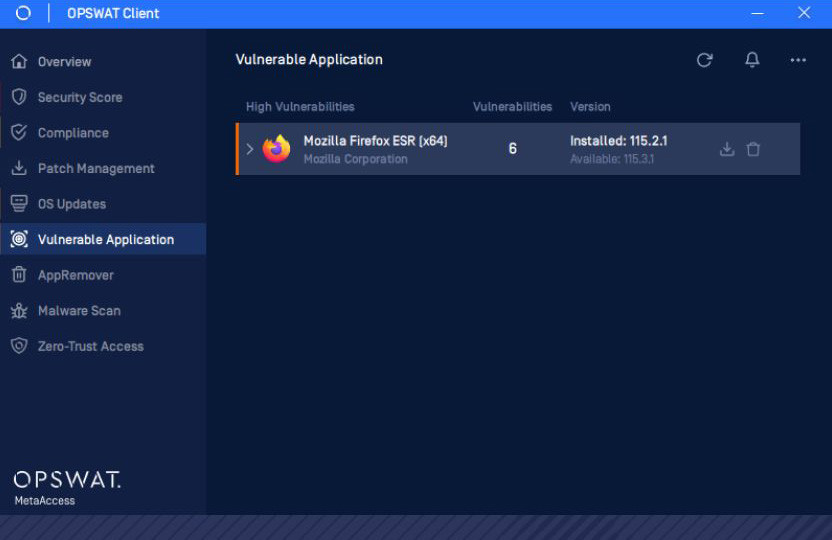
Task: Click the Vulnerabilities column header
Action: point(512,107)
